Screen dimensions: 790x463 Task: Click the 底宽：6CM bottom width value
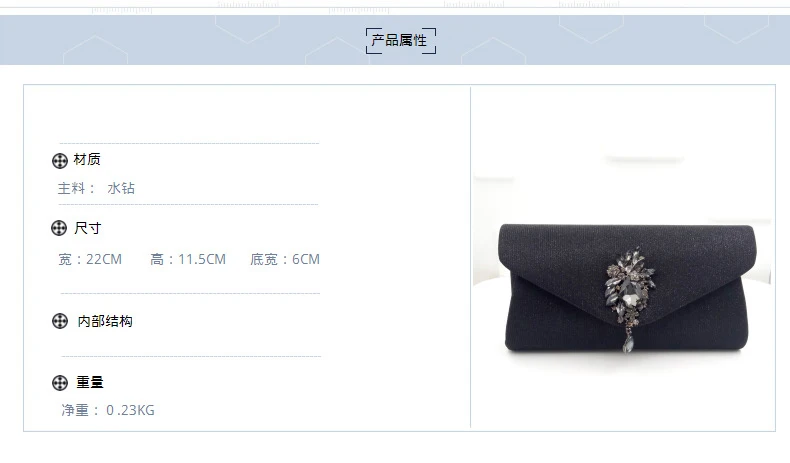click(x=285, y=259)
